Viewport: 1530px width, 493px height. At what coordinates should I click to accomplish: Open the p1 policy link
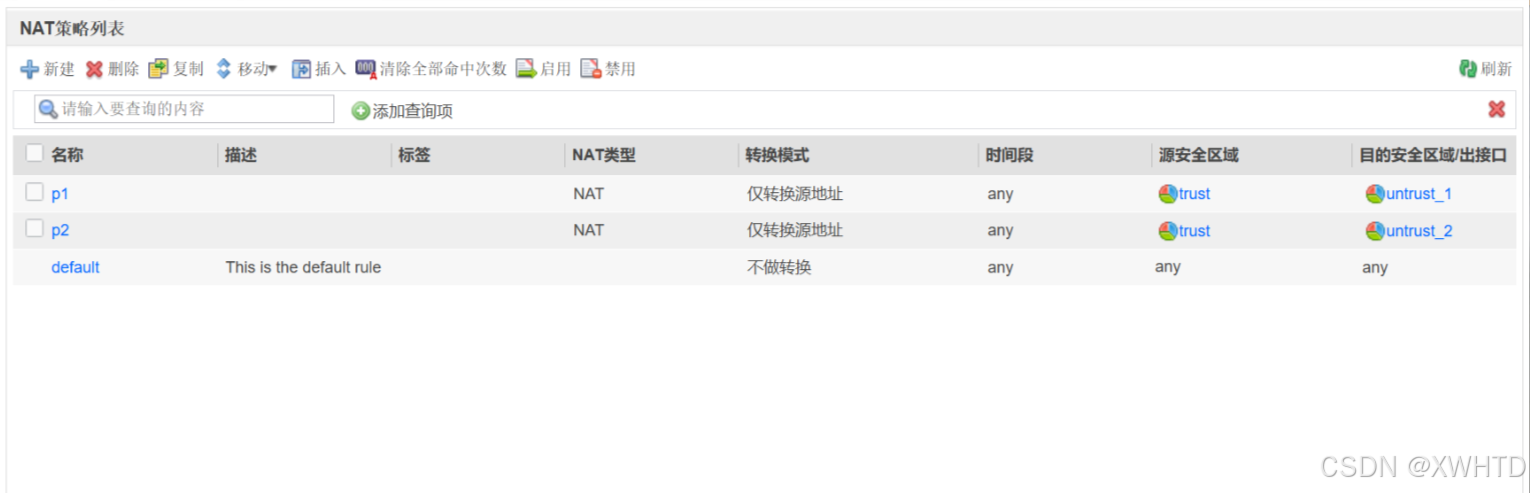(x=60, y=194)
